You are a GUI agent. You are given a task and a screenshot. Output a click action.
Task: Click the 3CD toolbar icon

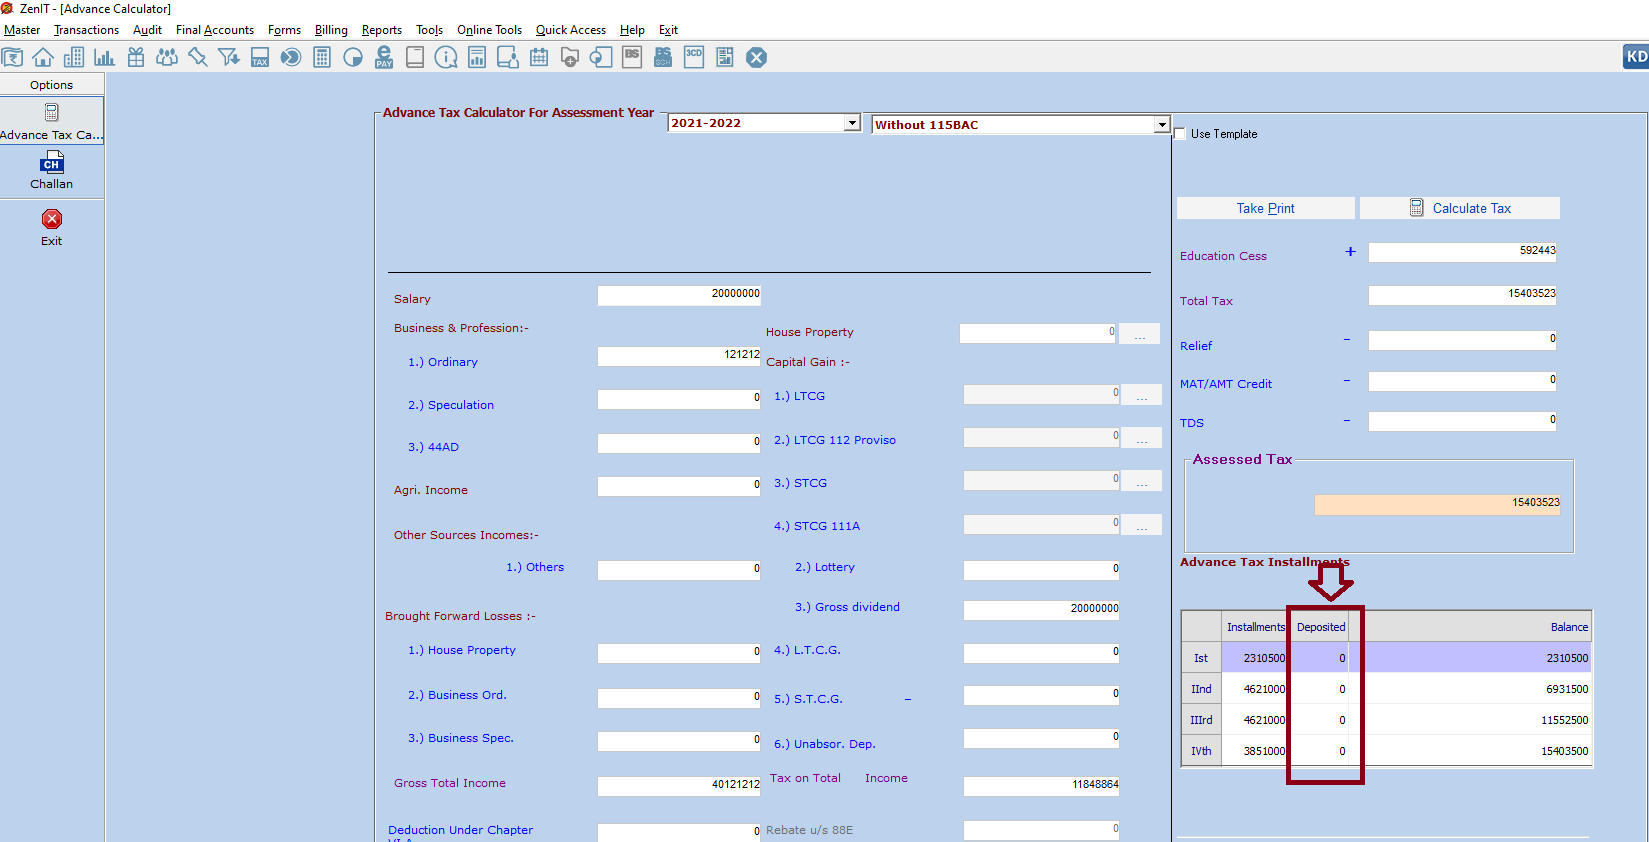tap(694, 57)
